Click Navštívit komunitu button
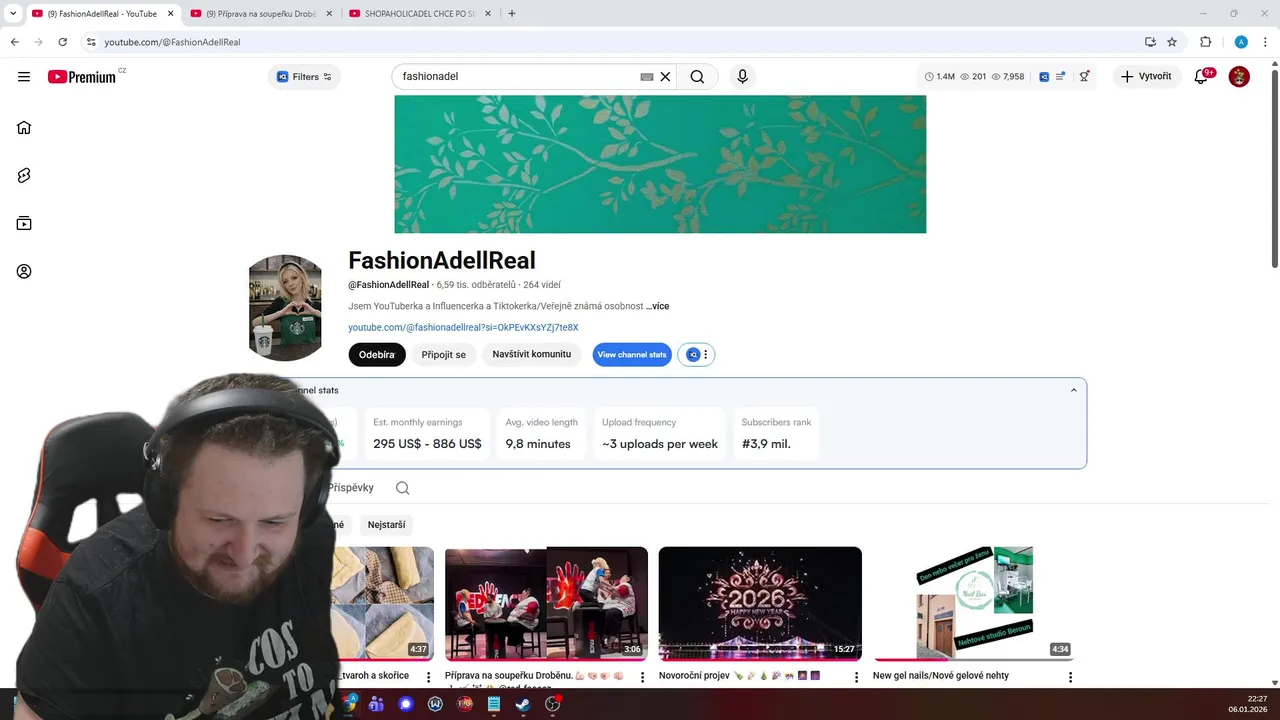Screen dimensions: 1280x720 (531, 354)
